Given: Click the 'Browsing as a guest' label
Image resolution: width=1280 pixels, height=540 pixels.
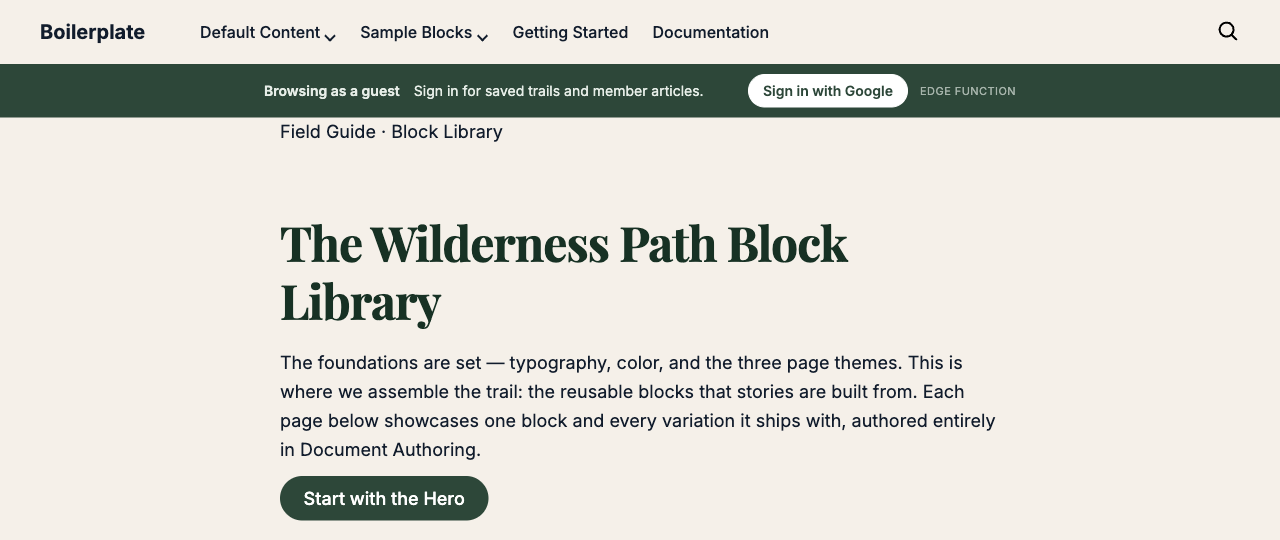Looking at the screenshot, I should [332, 91].
